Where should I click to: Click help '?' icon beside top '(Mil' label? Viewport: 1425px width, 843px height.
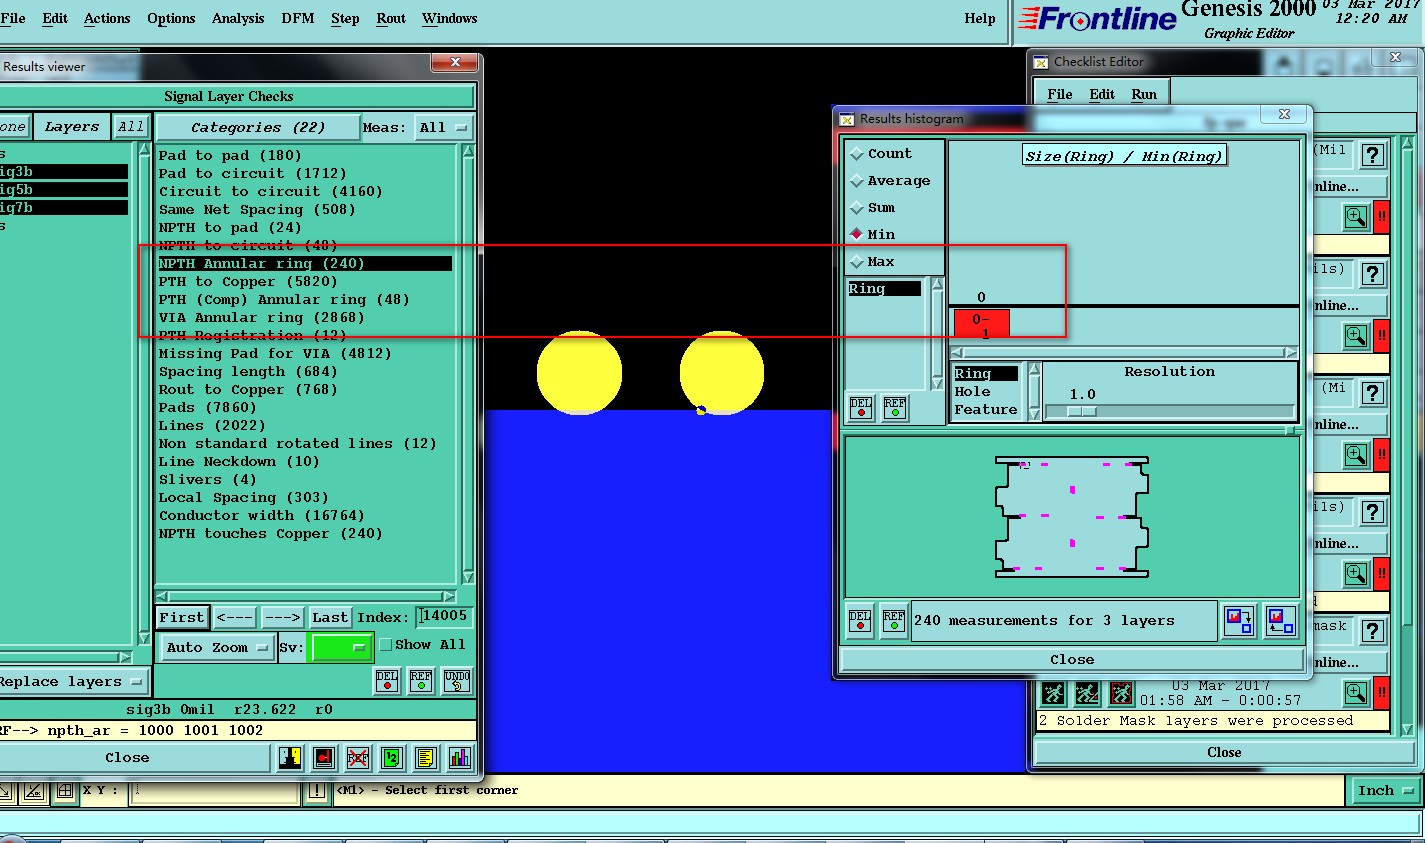(x=1373, y=155)
